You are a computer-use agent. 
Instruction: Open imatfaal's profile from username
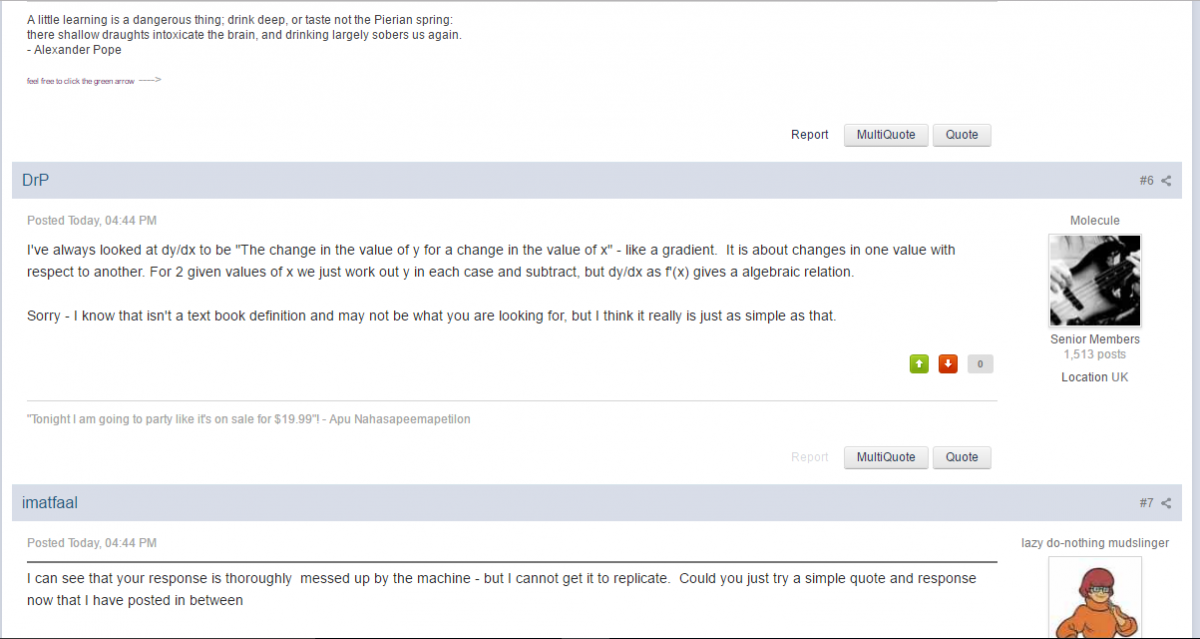click(50, 503)
